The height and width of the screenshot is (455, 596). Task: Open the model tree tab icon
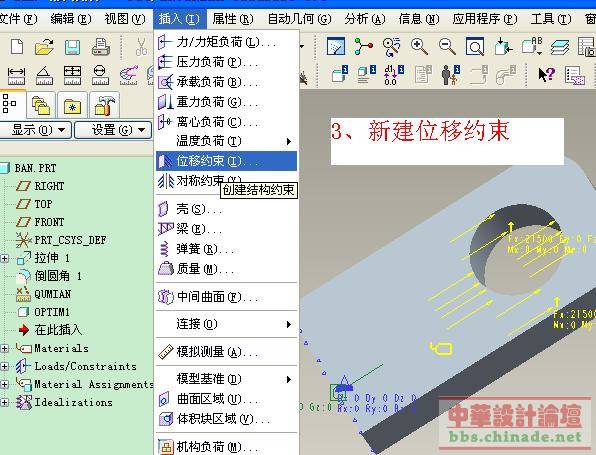click(x=10, y=104)
